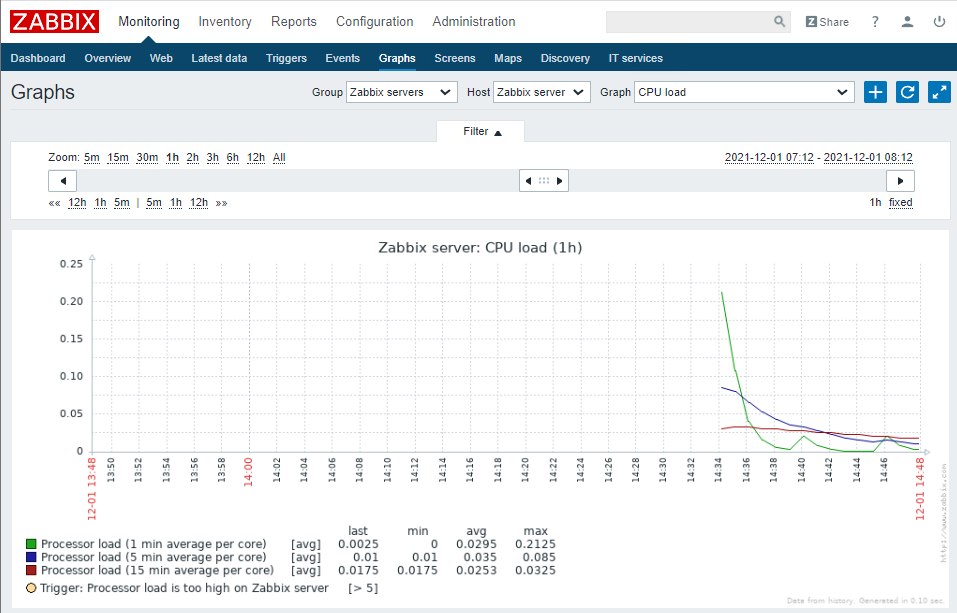Viewport: 957px width, 613px height.
Task: Go to the Overview submenu
Action: [107, 58]
